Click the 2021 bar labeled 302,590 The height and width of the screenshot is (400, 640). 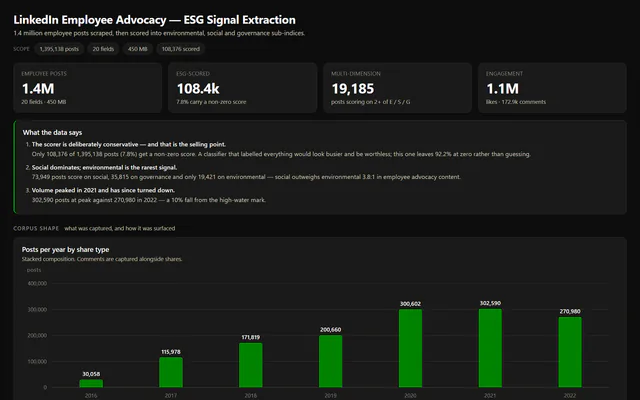(x=490, y=348)
